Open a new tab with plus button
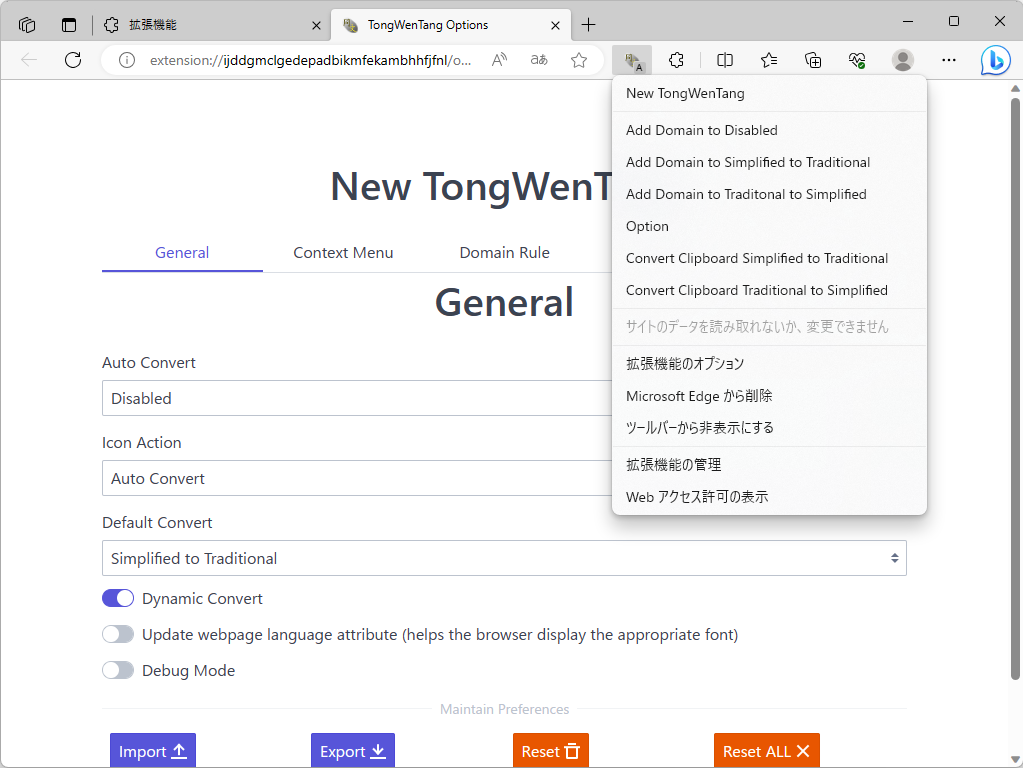This screenshot has height=768, width=1023. pyautogui.click(x=588, y=25)
